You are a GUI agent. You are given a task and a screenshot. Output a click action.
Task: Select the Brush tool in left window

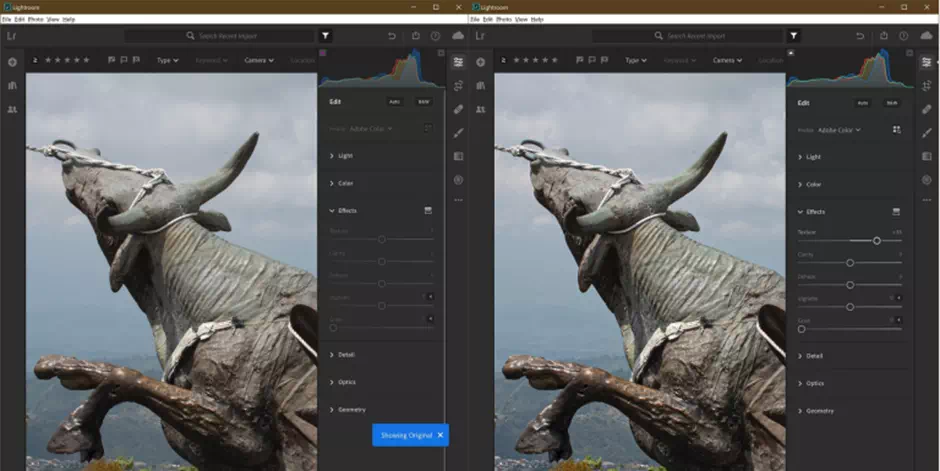click(x=459, y=133)
